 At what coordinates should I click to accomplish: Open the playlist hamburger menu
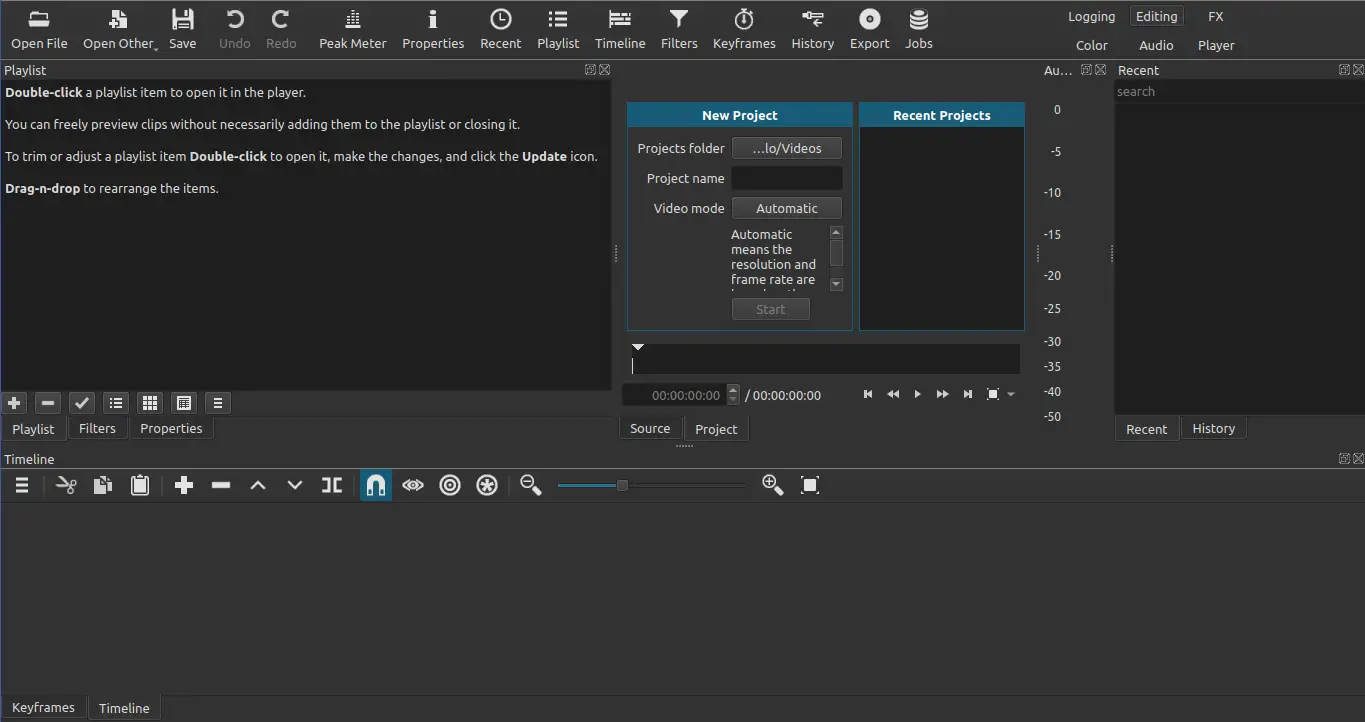pos(218,403)
